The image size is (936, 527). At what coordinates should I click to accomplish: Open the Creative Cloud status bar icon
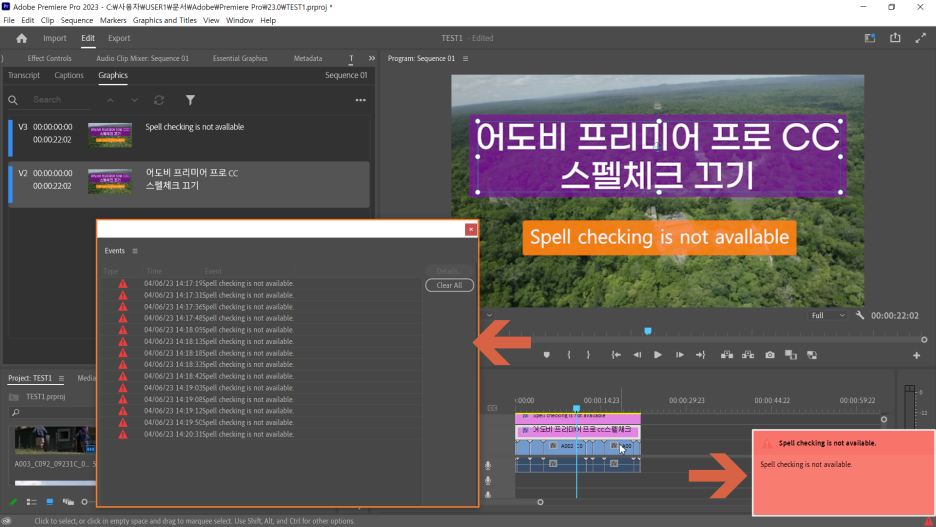click(x=7, y=521)
